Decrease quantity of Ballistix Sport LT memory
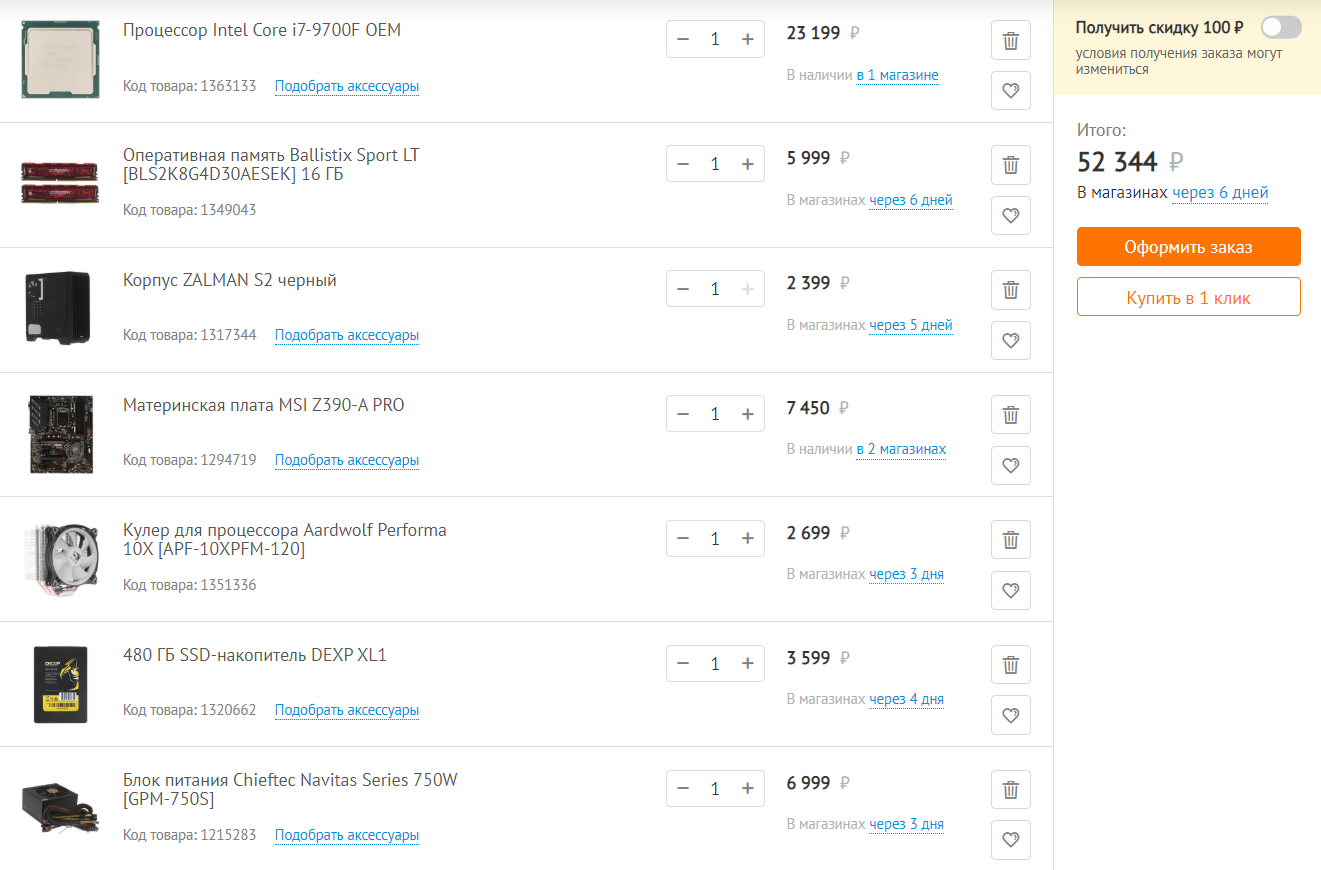 (x=683, y=164)
